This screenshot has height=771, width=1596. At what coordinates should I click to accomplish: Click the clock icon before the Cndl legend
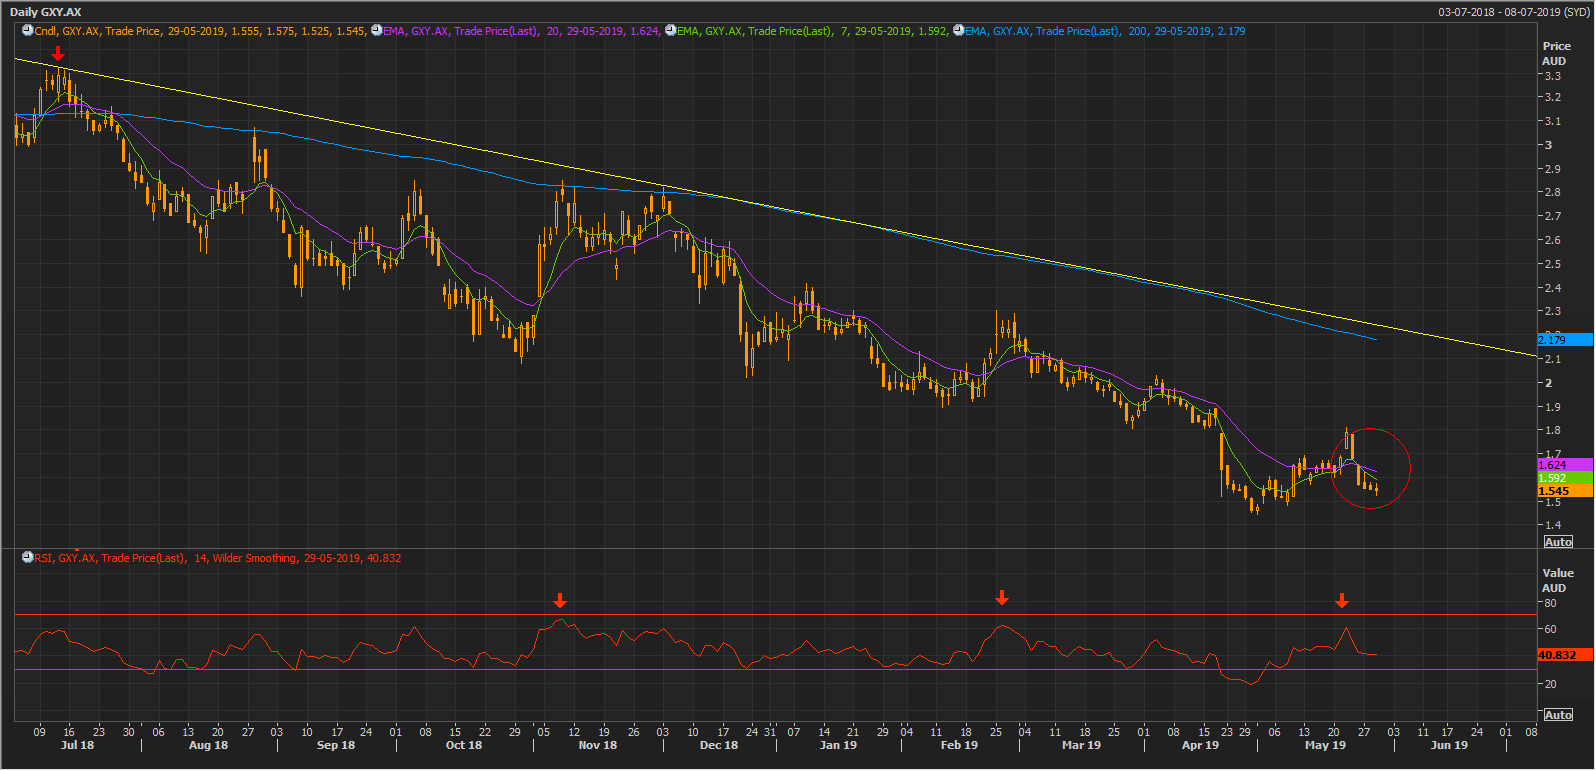[x=28, y=31]
